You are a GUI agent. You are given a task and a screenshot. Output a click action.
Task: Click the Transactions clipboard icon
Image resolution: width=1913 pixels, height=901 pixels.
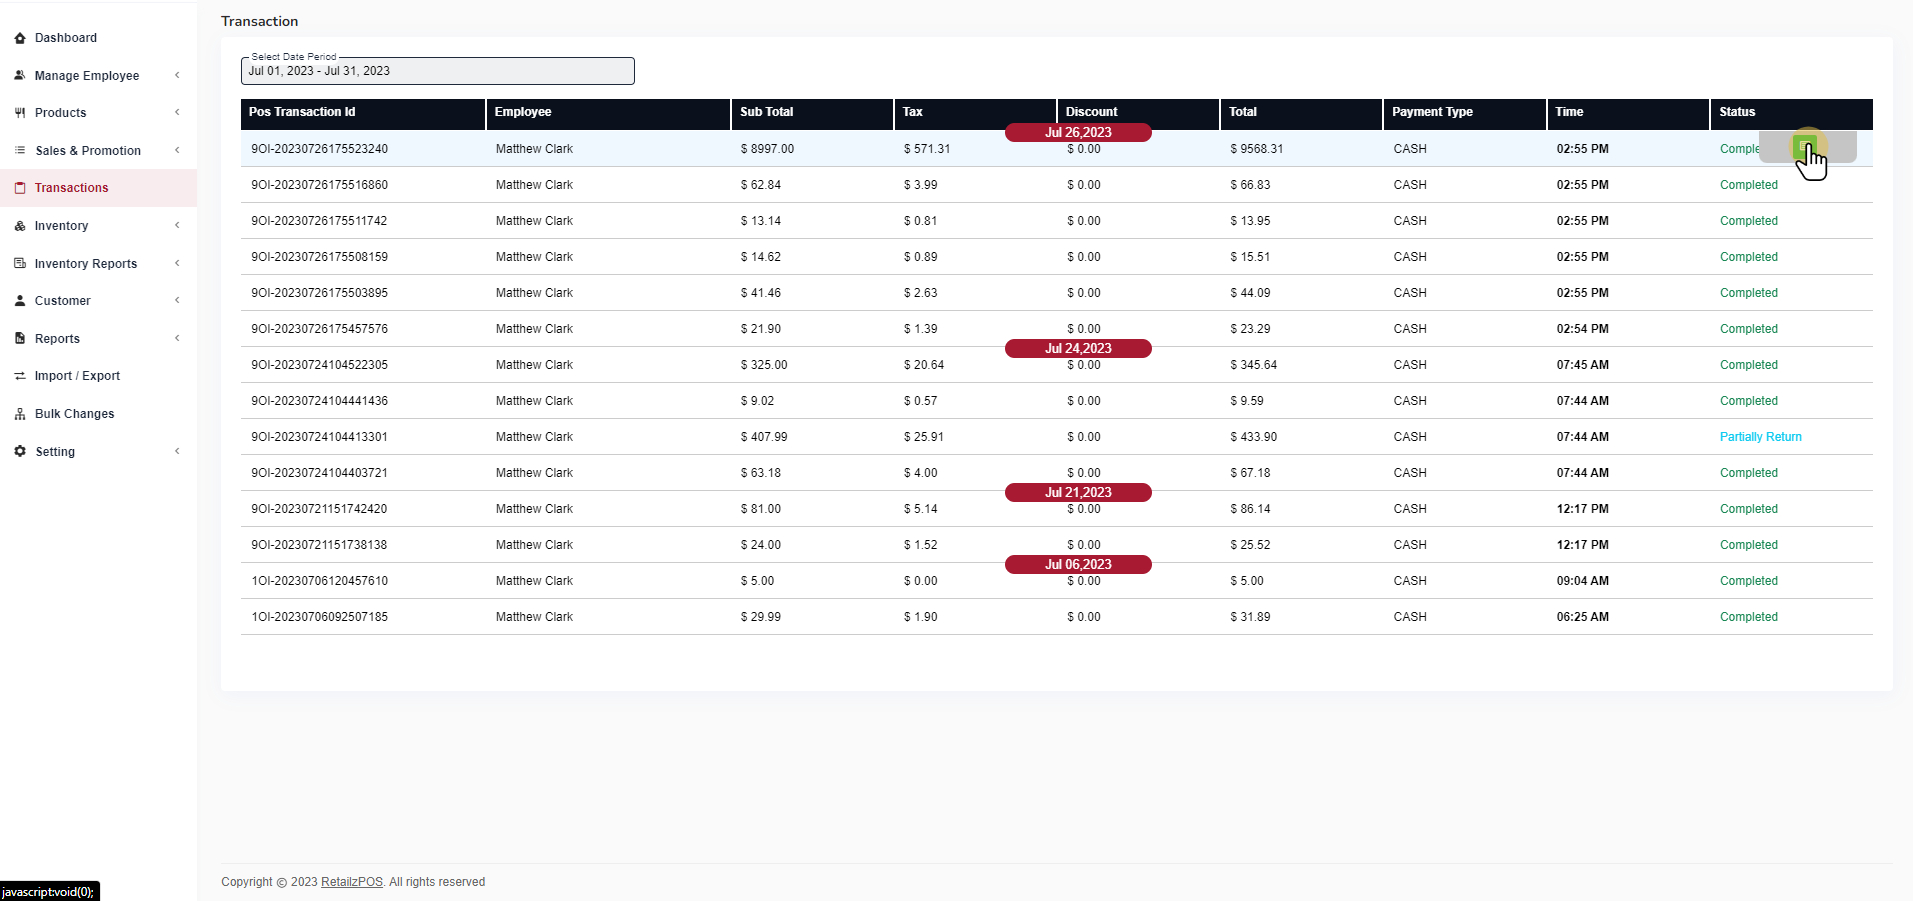[x=20, y=188]
